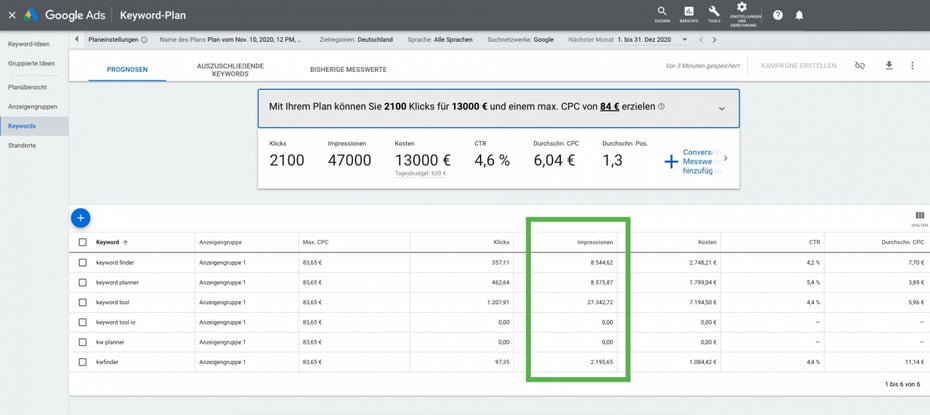
Task: Go to previous date period arrow
Action: pyautogui.click(x=700, y=40)
